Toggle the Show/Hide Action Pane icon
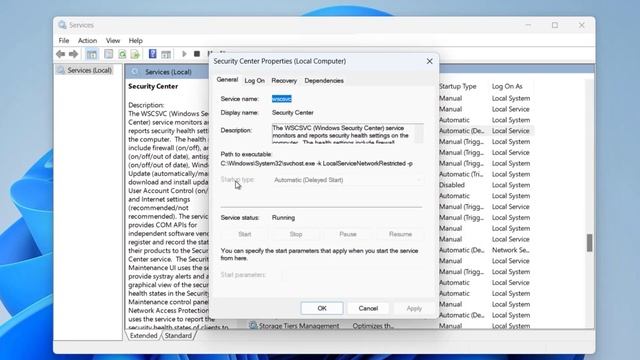 (166, 54)
